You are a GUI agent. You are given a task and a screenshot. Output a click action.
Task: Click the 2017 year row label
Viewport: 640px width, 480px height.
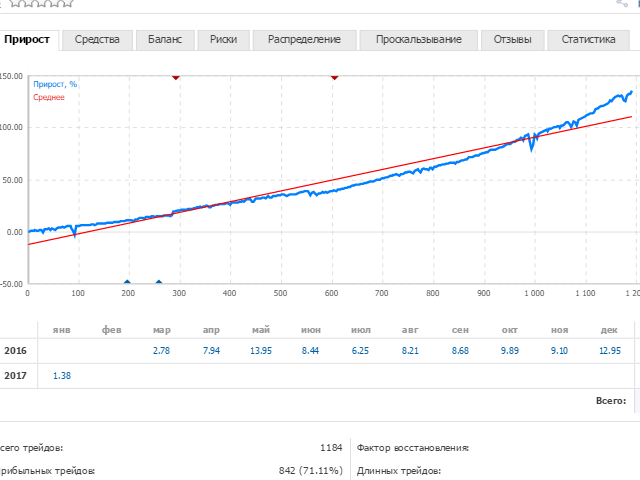click(x=16, y=376)
